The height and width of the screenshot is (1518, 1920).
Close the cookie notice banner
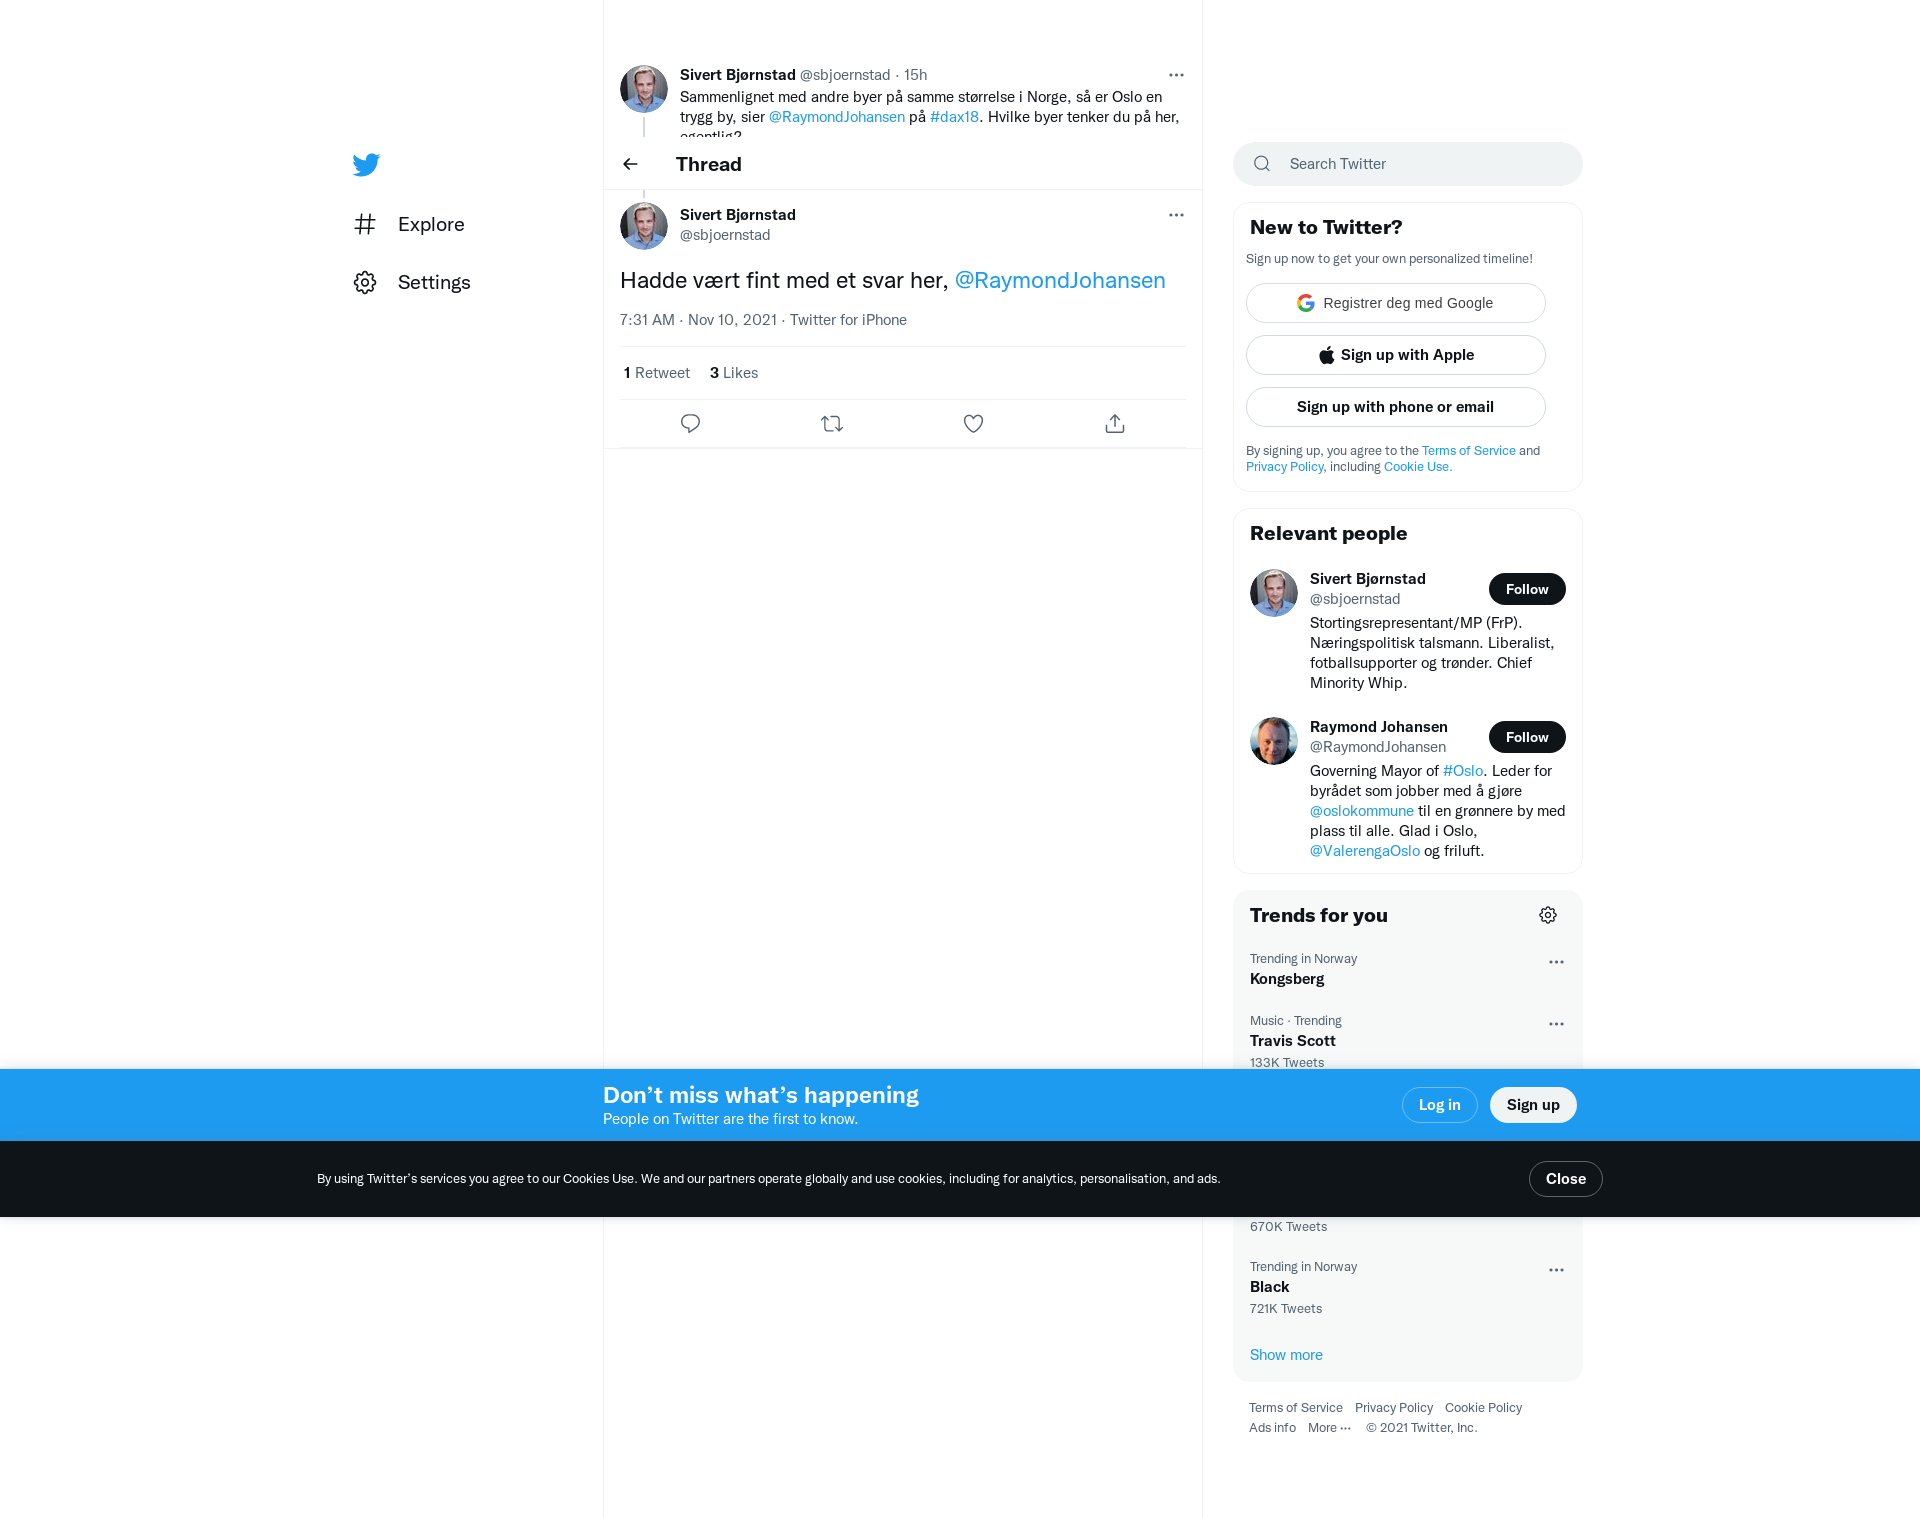(1566, 1179)
